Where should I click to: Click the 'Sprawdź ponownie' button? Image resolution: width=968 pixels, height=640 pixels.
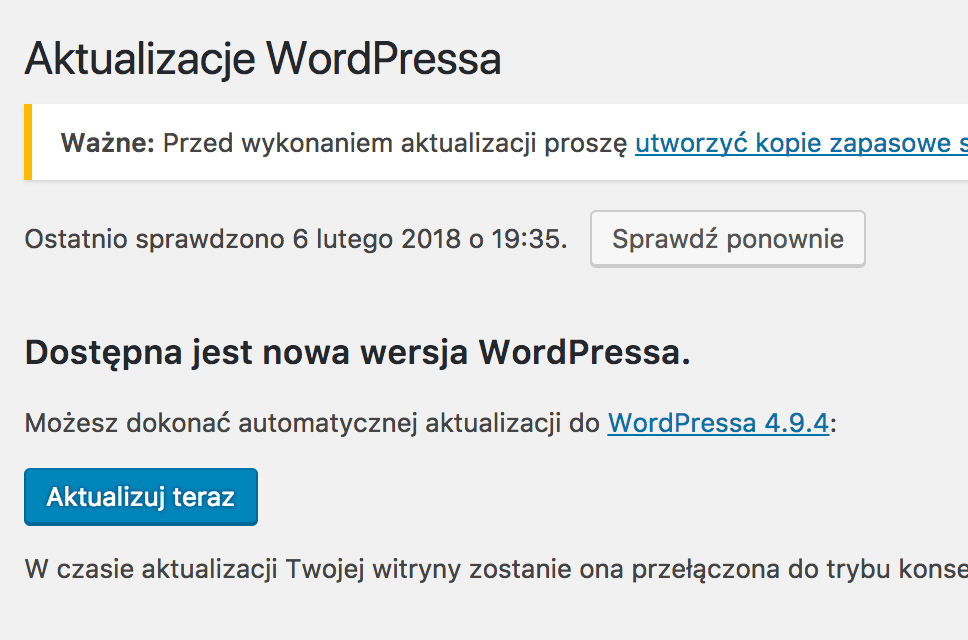tap(728, 239)
